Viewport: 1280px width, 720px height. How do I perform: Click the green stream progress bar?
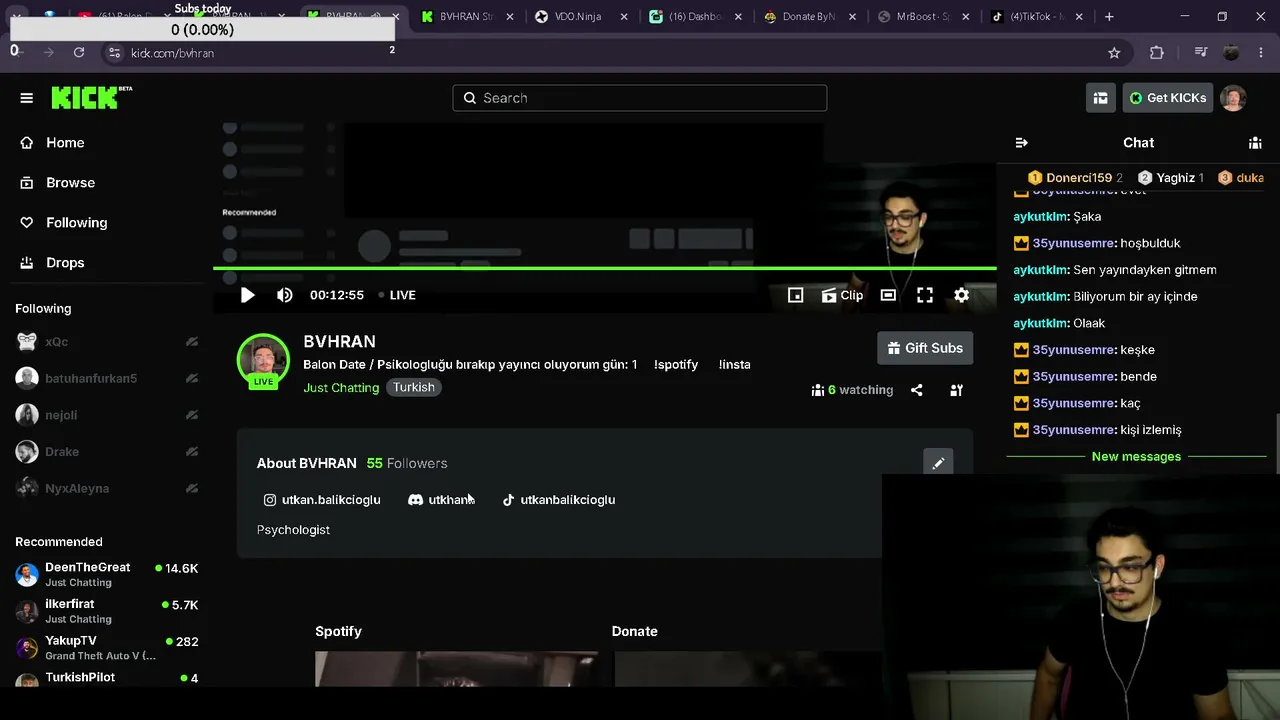[605, 268]
